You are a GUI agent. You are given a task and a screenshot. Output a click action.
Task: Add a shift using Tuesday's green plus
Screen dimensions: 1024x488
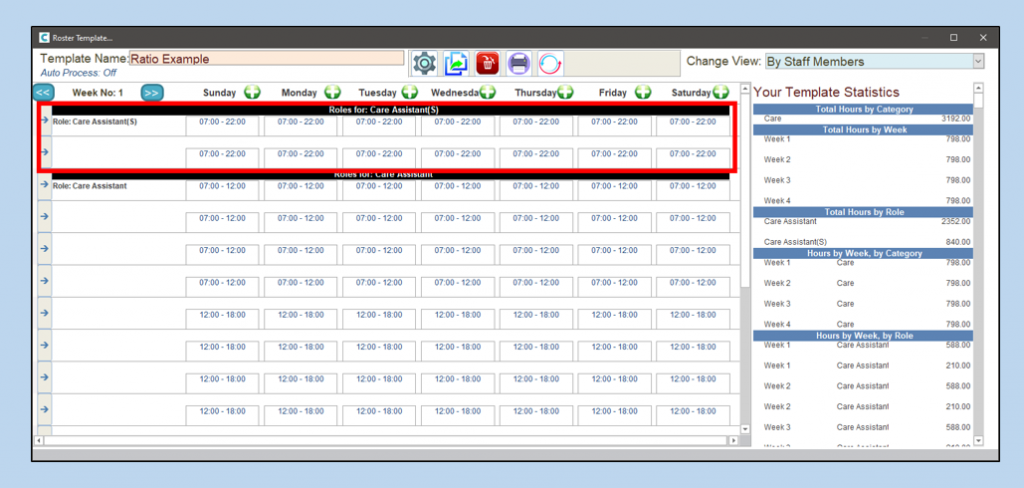point(410,92)
